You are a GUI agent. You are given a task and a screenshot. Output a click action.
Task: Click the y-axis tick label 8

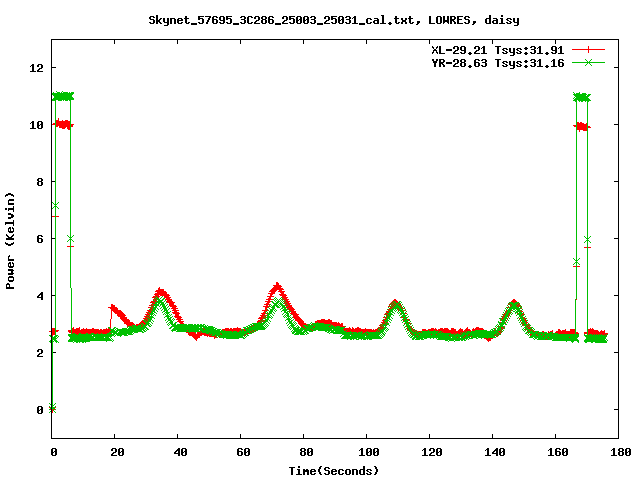(x=40, y=182)
